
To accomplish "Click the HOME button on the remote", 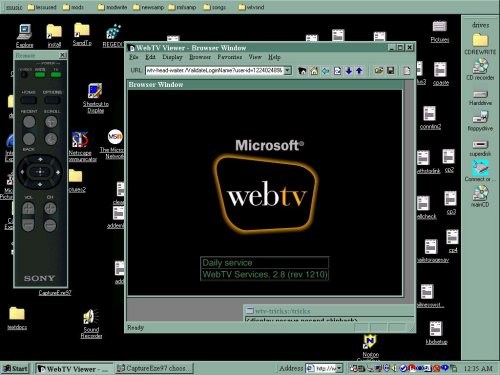I will pyautogui.click(x=28, y=100).
